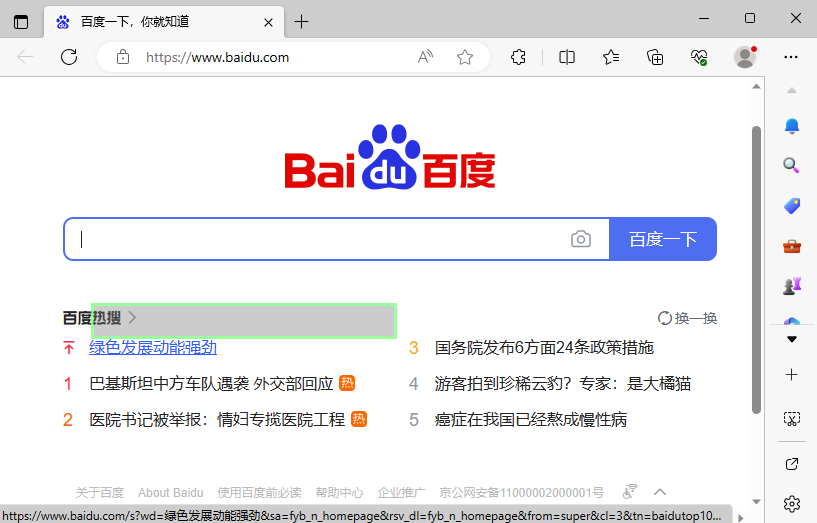The height and width of the screenshot is (523, 817).
Task: Expand the page footer chevron
Action: pyautogui.click(x=660, y=491)
